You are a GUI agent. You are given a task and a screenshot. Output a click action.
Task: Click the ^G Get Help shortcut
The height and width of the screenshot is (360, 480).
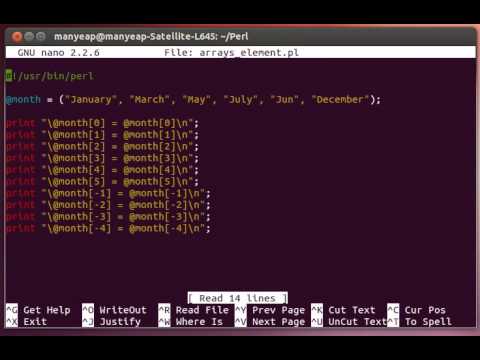tap(38, 310)
